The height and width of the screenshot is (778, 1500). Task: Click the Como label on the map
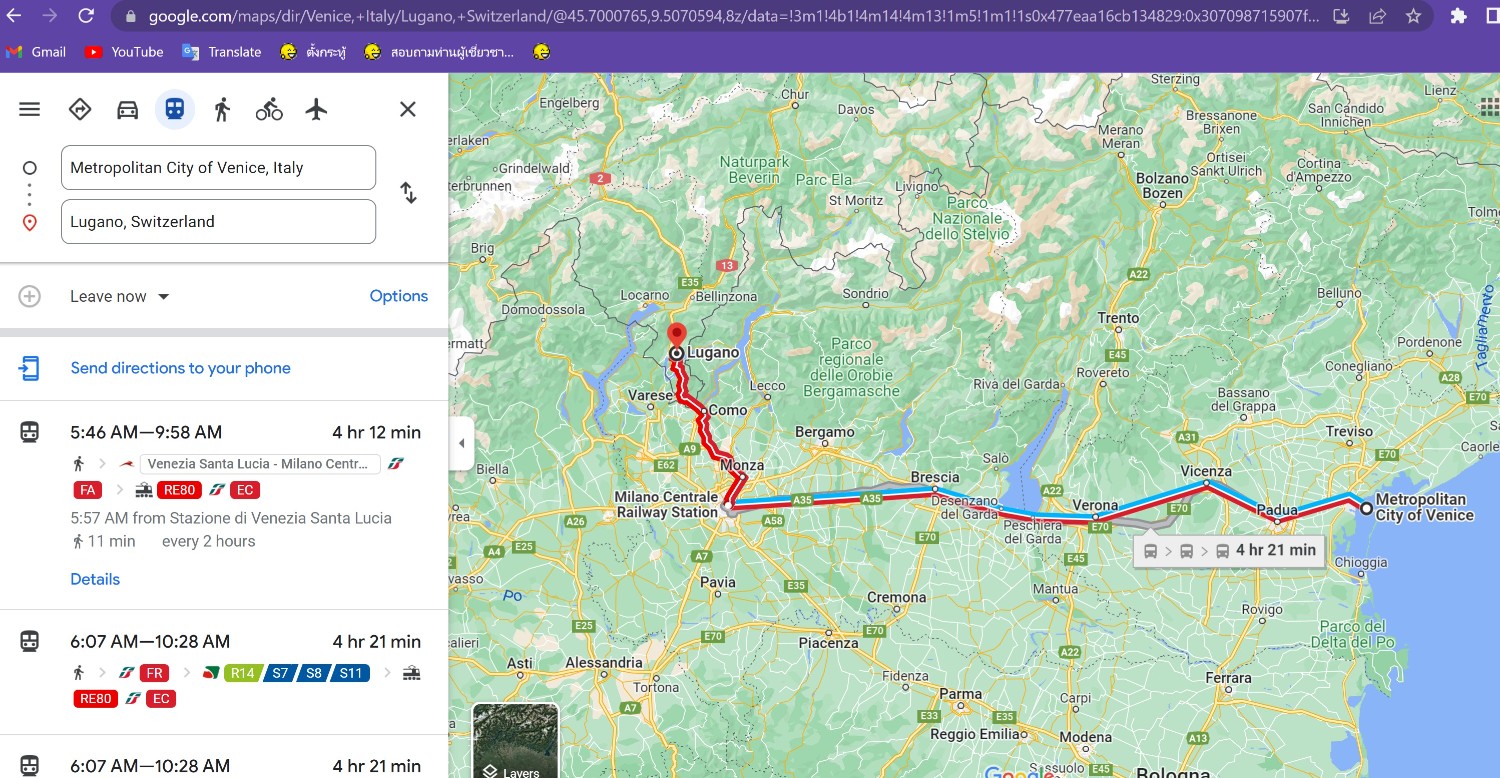(728, 410)
